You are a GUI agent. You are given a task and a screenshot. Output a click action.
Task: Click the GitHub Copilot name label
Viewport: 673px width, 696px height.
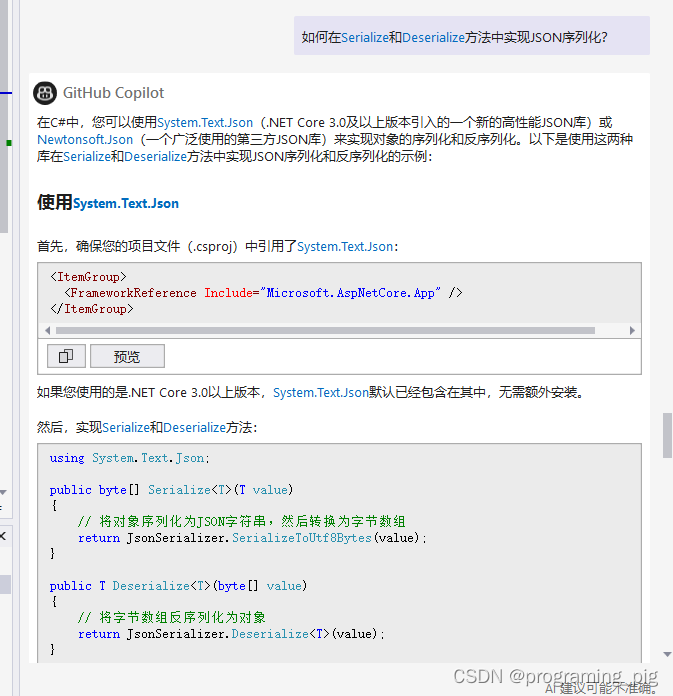(x=114, y=93)
